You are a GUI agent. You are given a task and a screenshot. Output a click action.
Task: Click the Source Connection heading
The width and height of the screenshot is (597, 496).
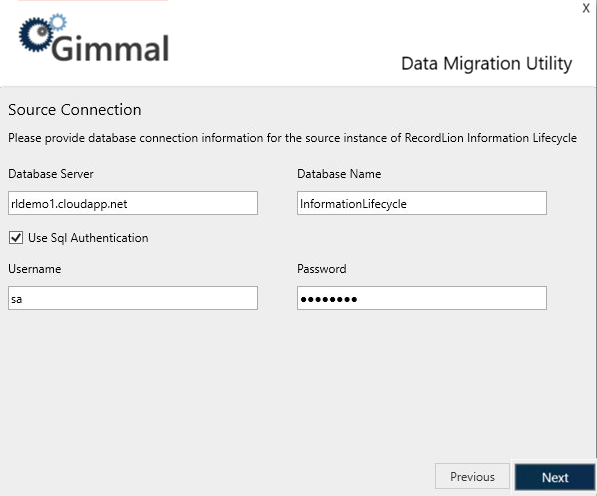(75, 110)
